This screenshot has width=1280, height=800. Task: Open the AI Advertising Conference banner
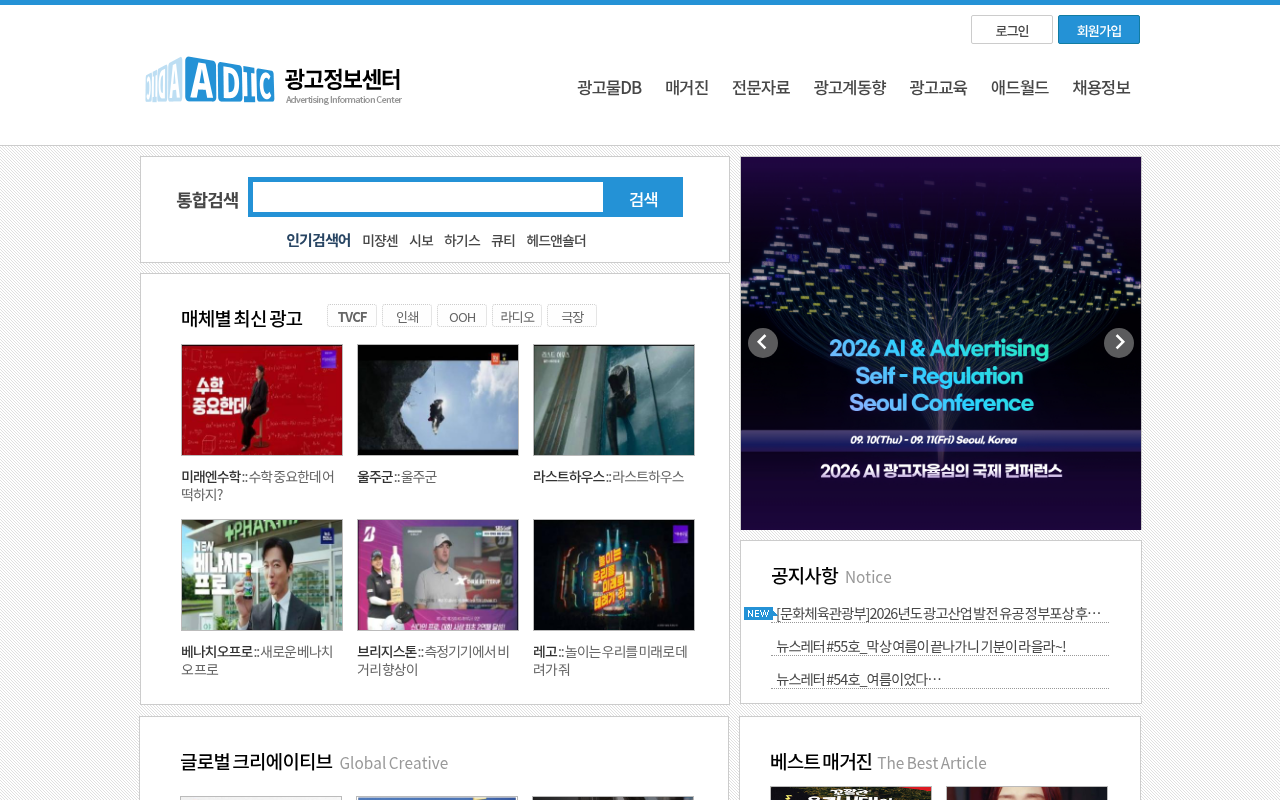pyautogui.click(x=941, y=343)
